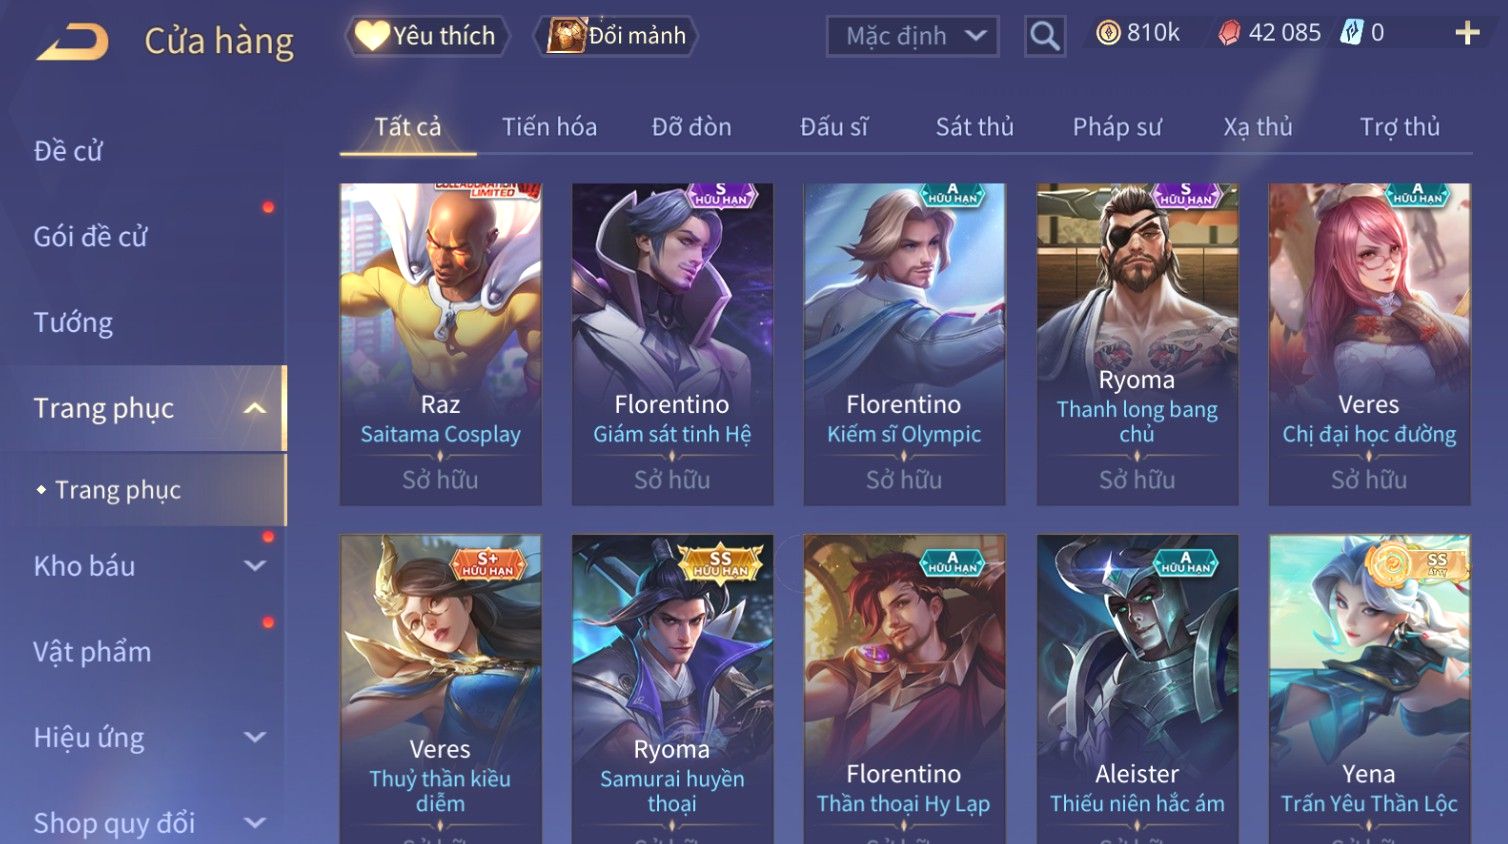This screenshot has width=1508, height=844.
Task: Open Yena Trấn Yêu Thần Lộc skin
Action: (1369, 689)
